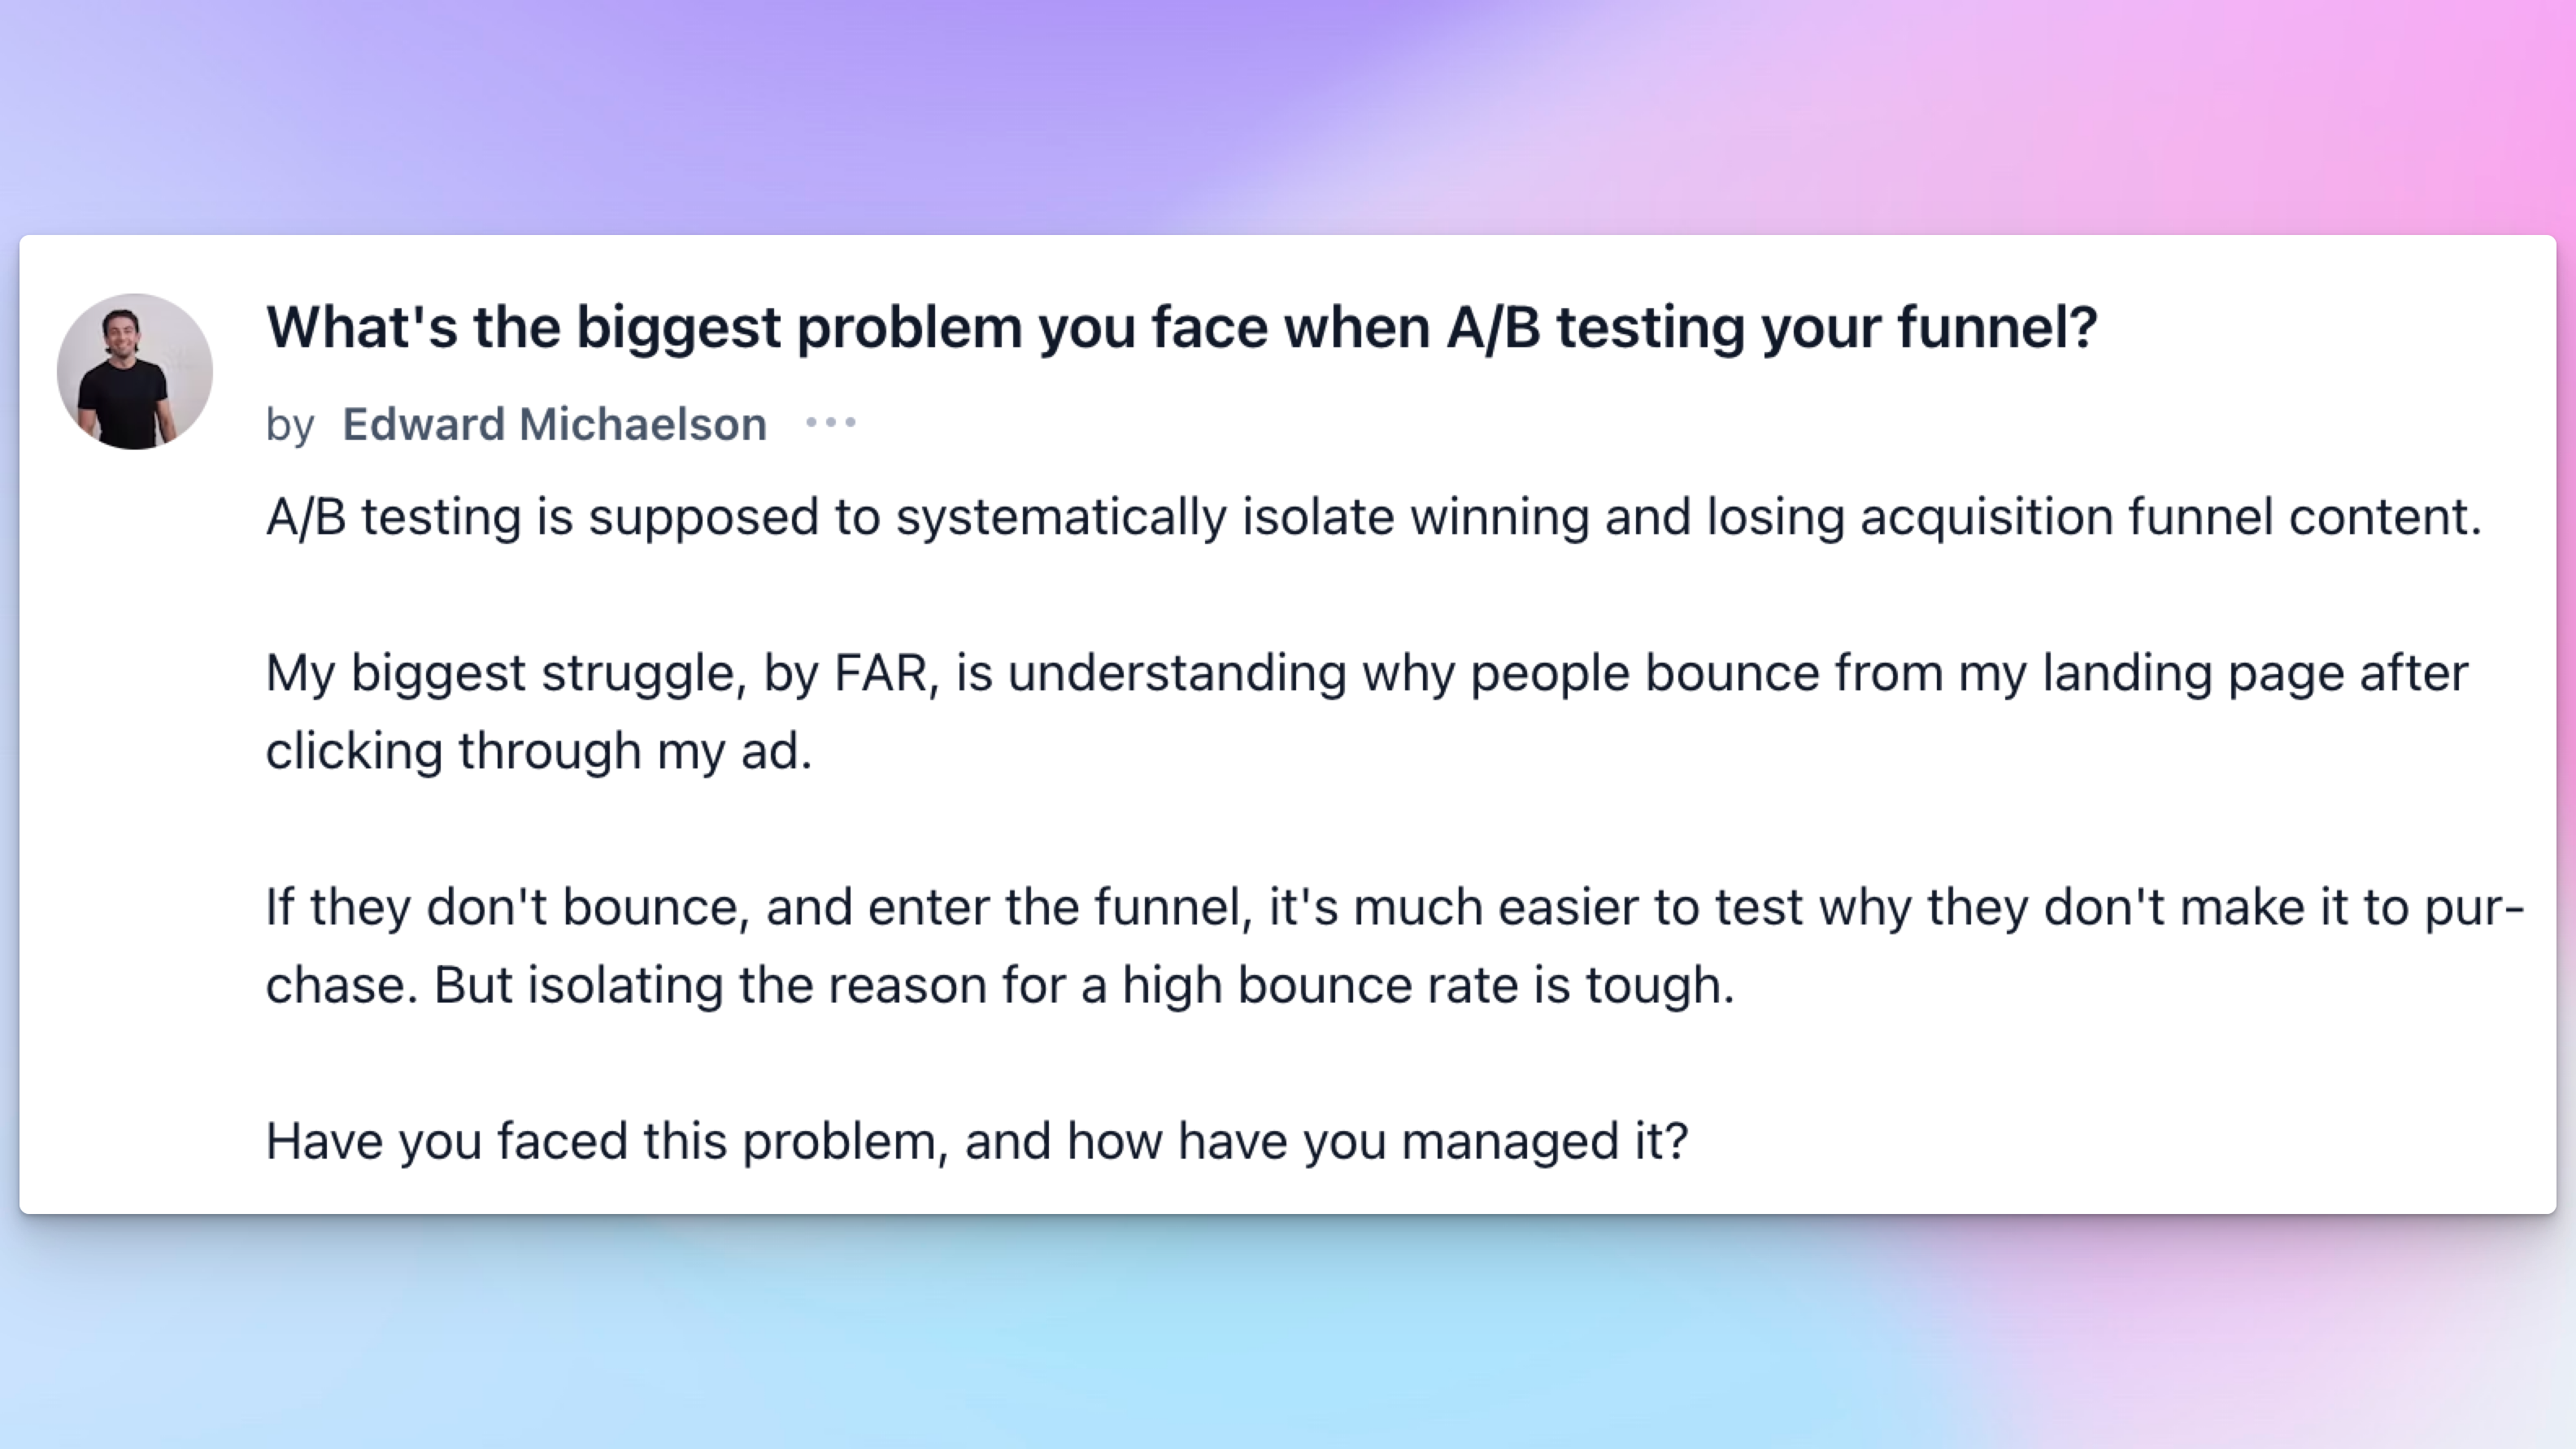Click the question "Have you faced this problem"
Image resolution: width=2576 pixels, height=1449 pixels.
point(976,1141)
